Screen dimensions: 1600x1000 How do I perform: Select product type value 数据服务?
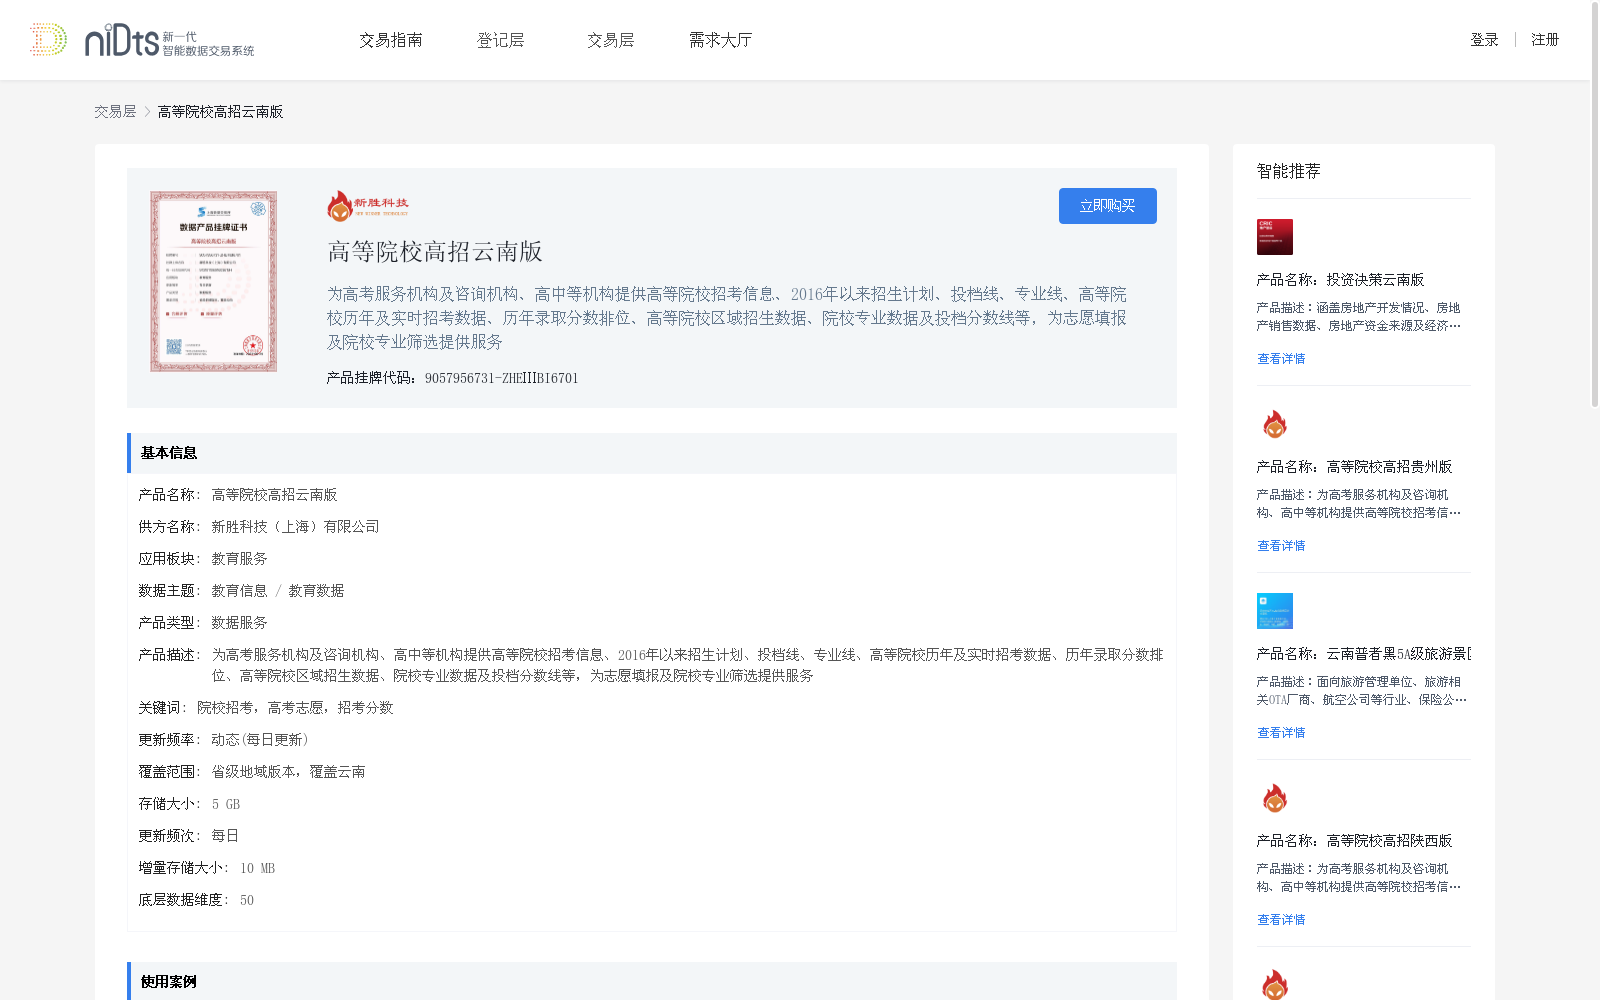(239, 623)
